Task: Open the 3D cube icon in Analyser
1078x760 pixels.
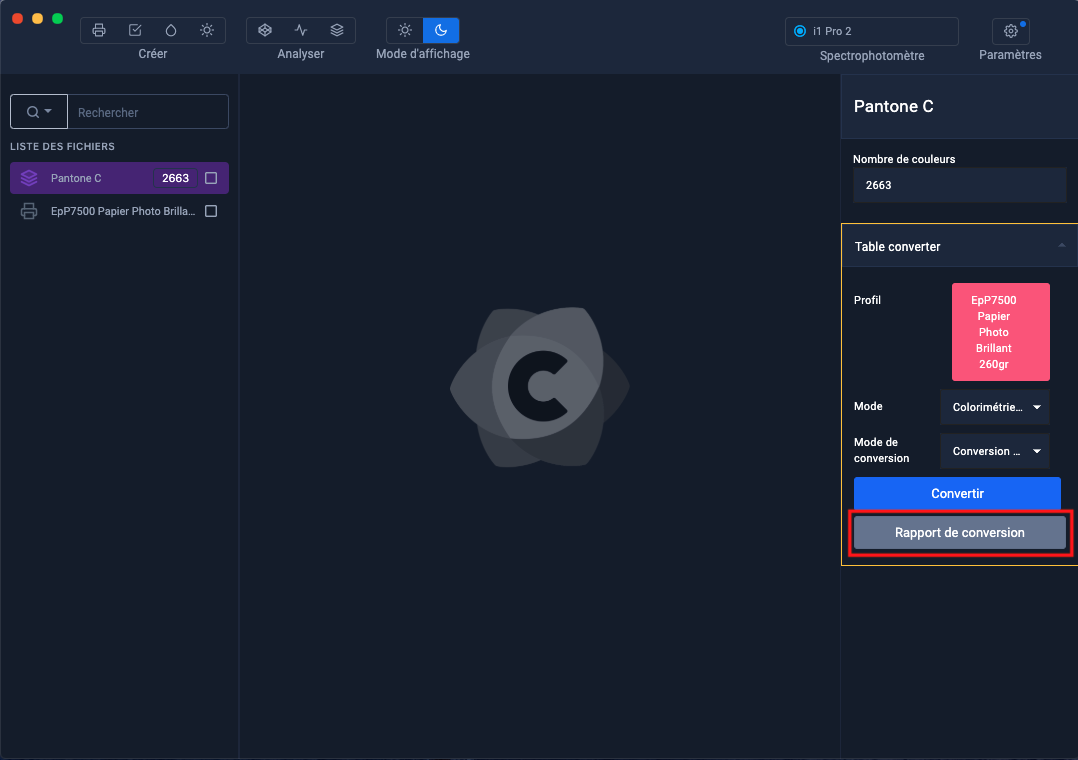Action: pos(265,30)
